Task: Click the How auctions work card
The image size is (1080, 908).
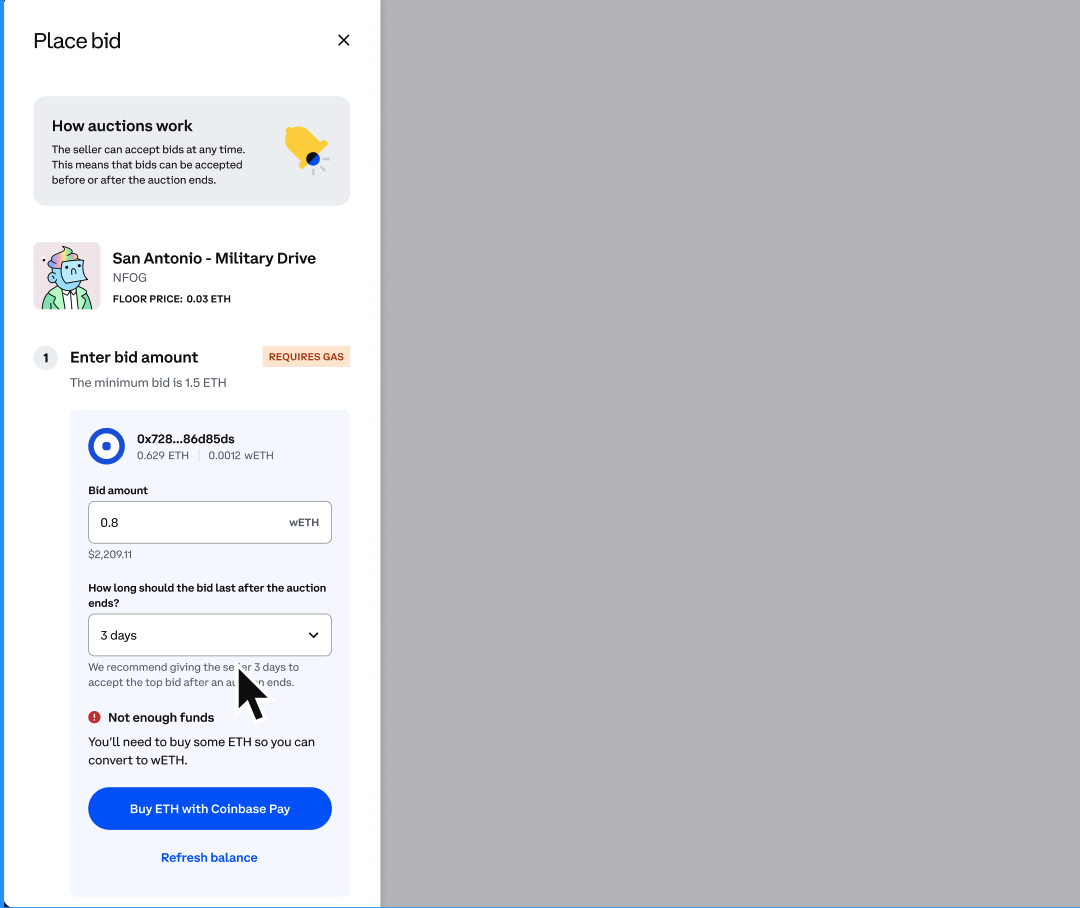Action: tap(191, 151)
